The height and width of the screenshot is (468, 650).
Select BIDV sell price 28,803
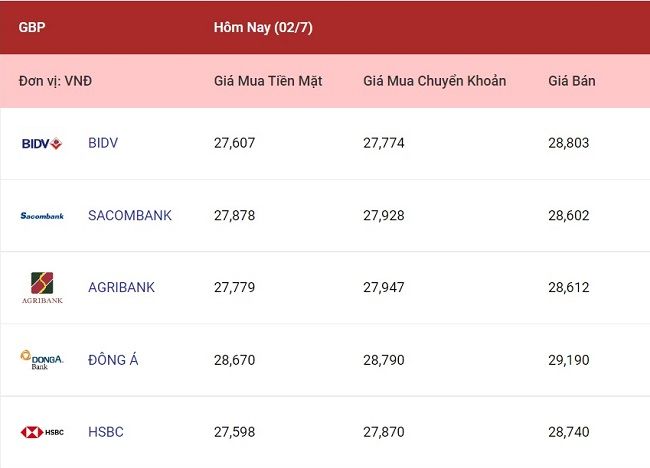point(568,143)
